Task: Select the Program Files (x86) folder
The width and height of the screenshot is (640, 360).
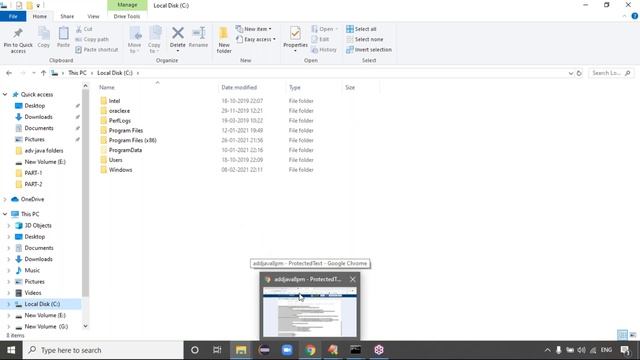Action: tap(132, 140)
